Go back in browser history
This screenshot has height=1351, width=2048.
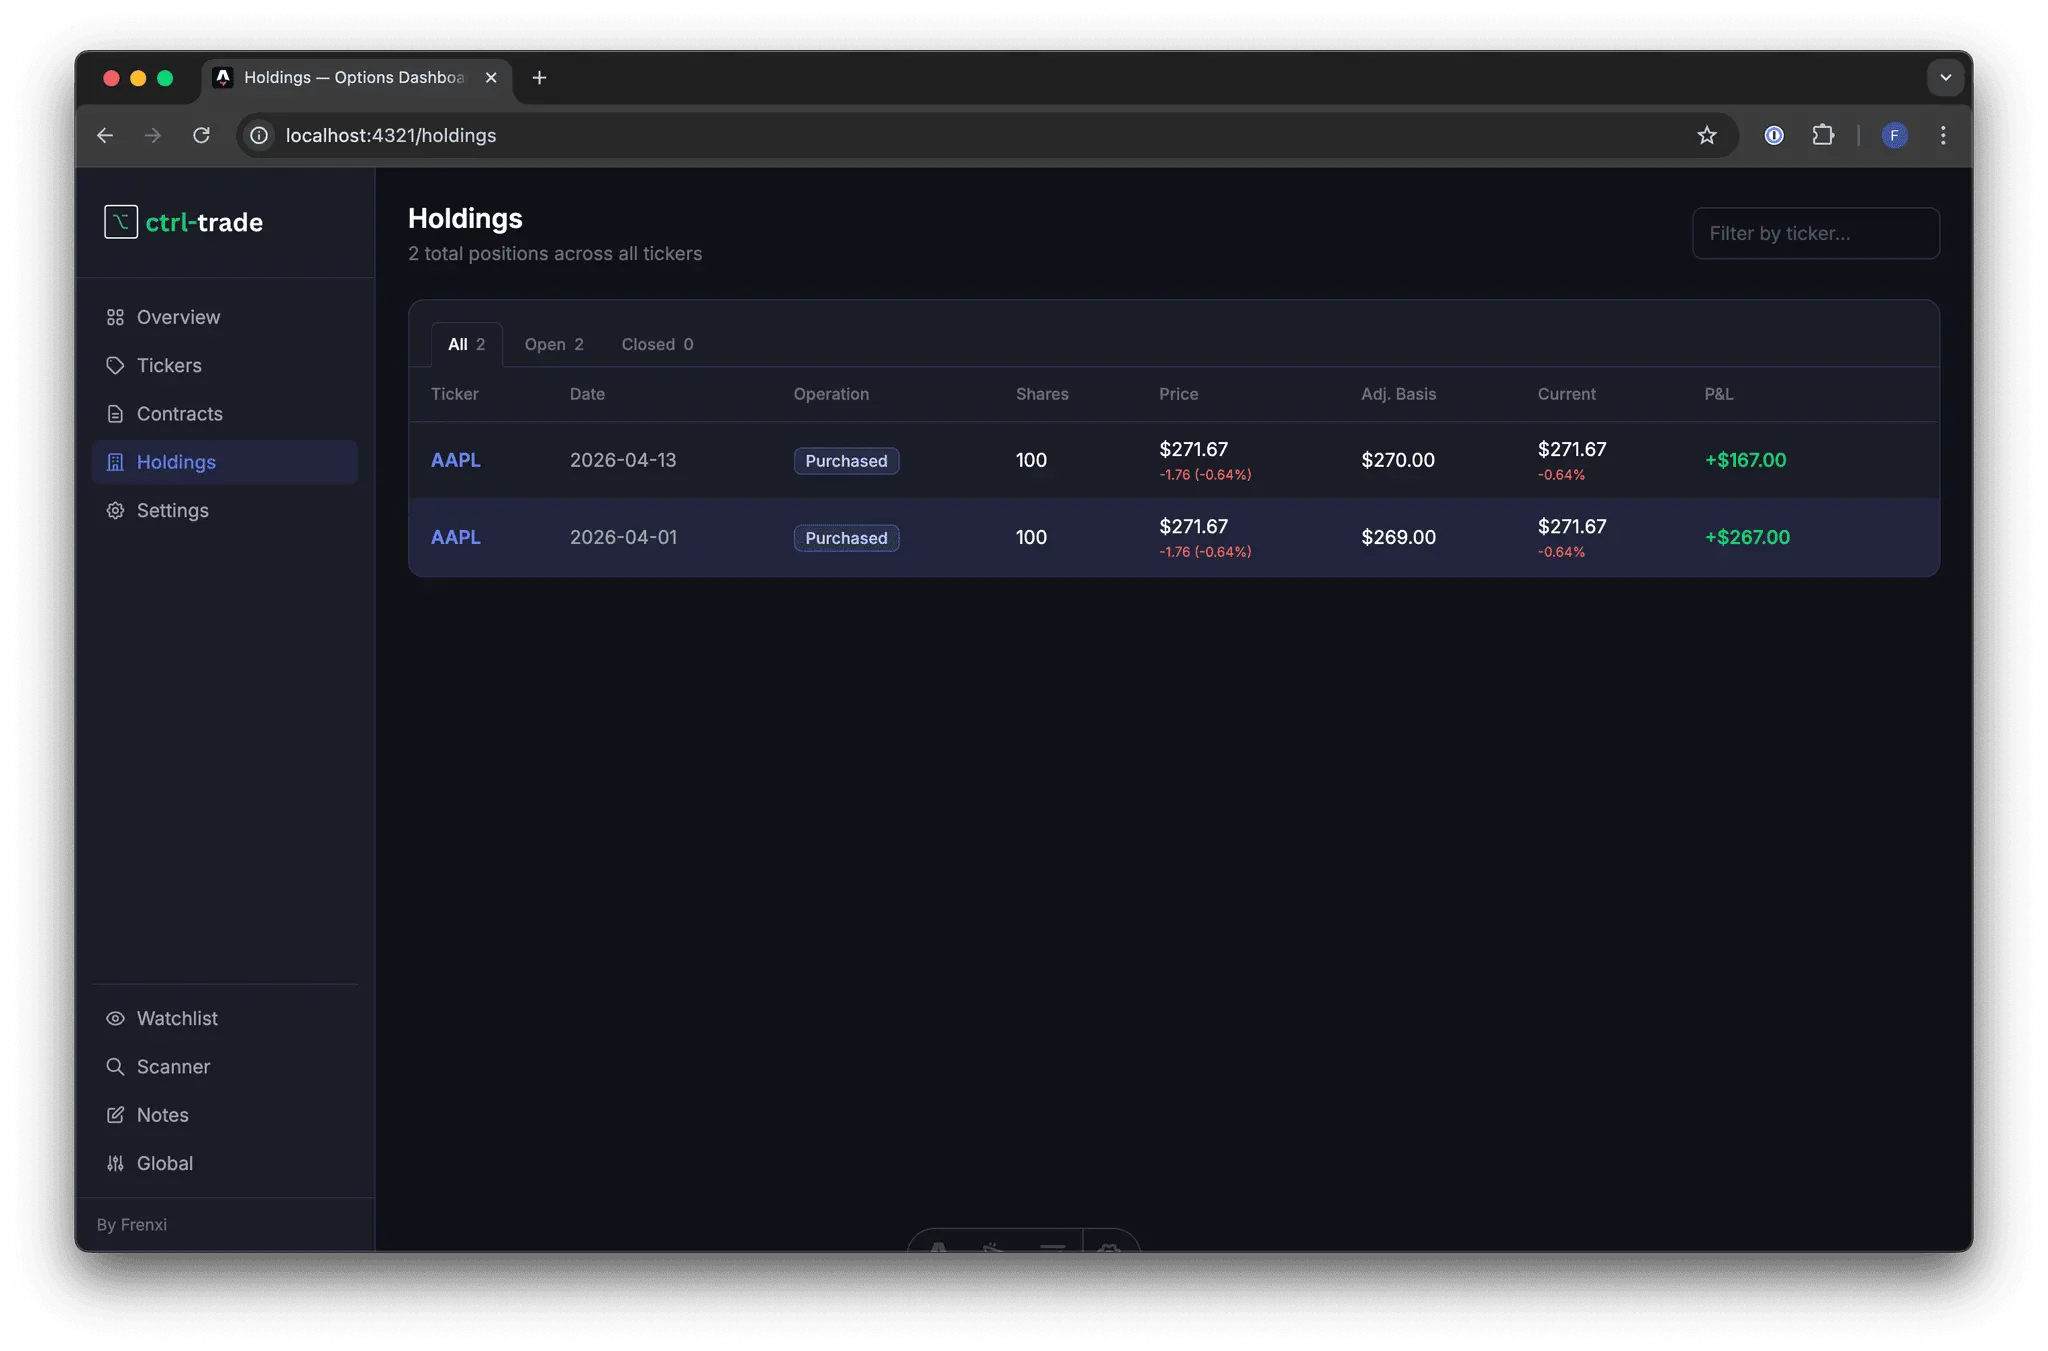(105, 135)
